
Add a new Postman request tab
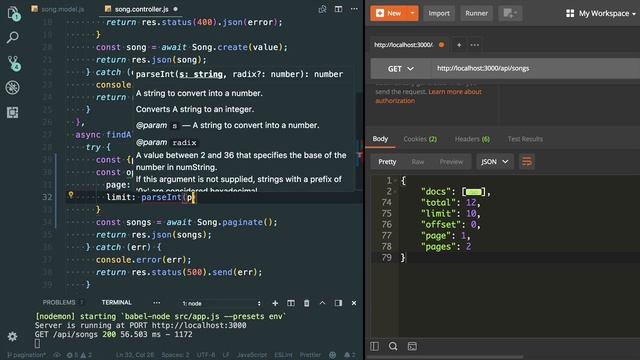click(x=459, y=45)
